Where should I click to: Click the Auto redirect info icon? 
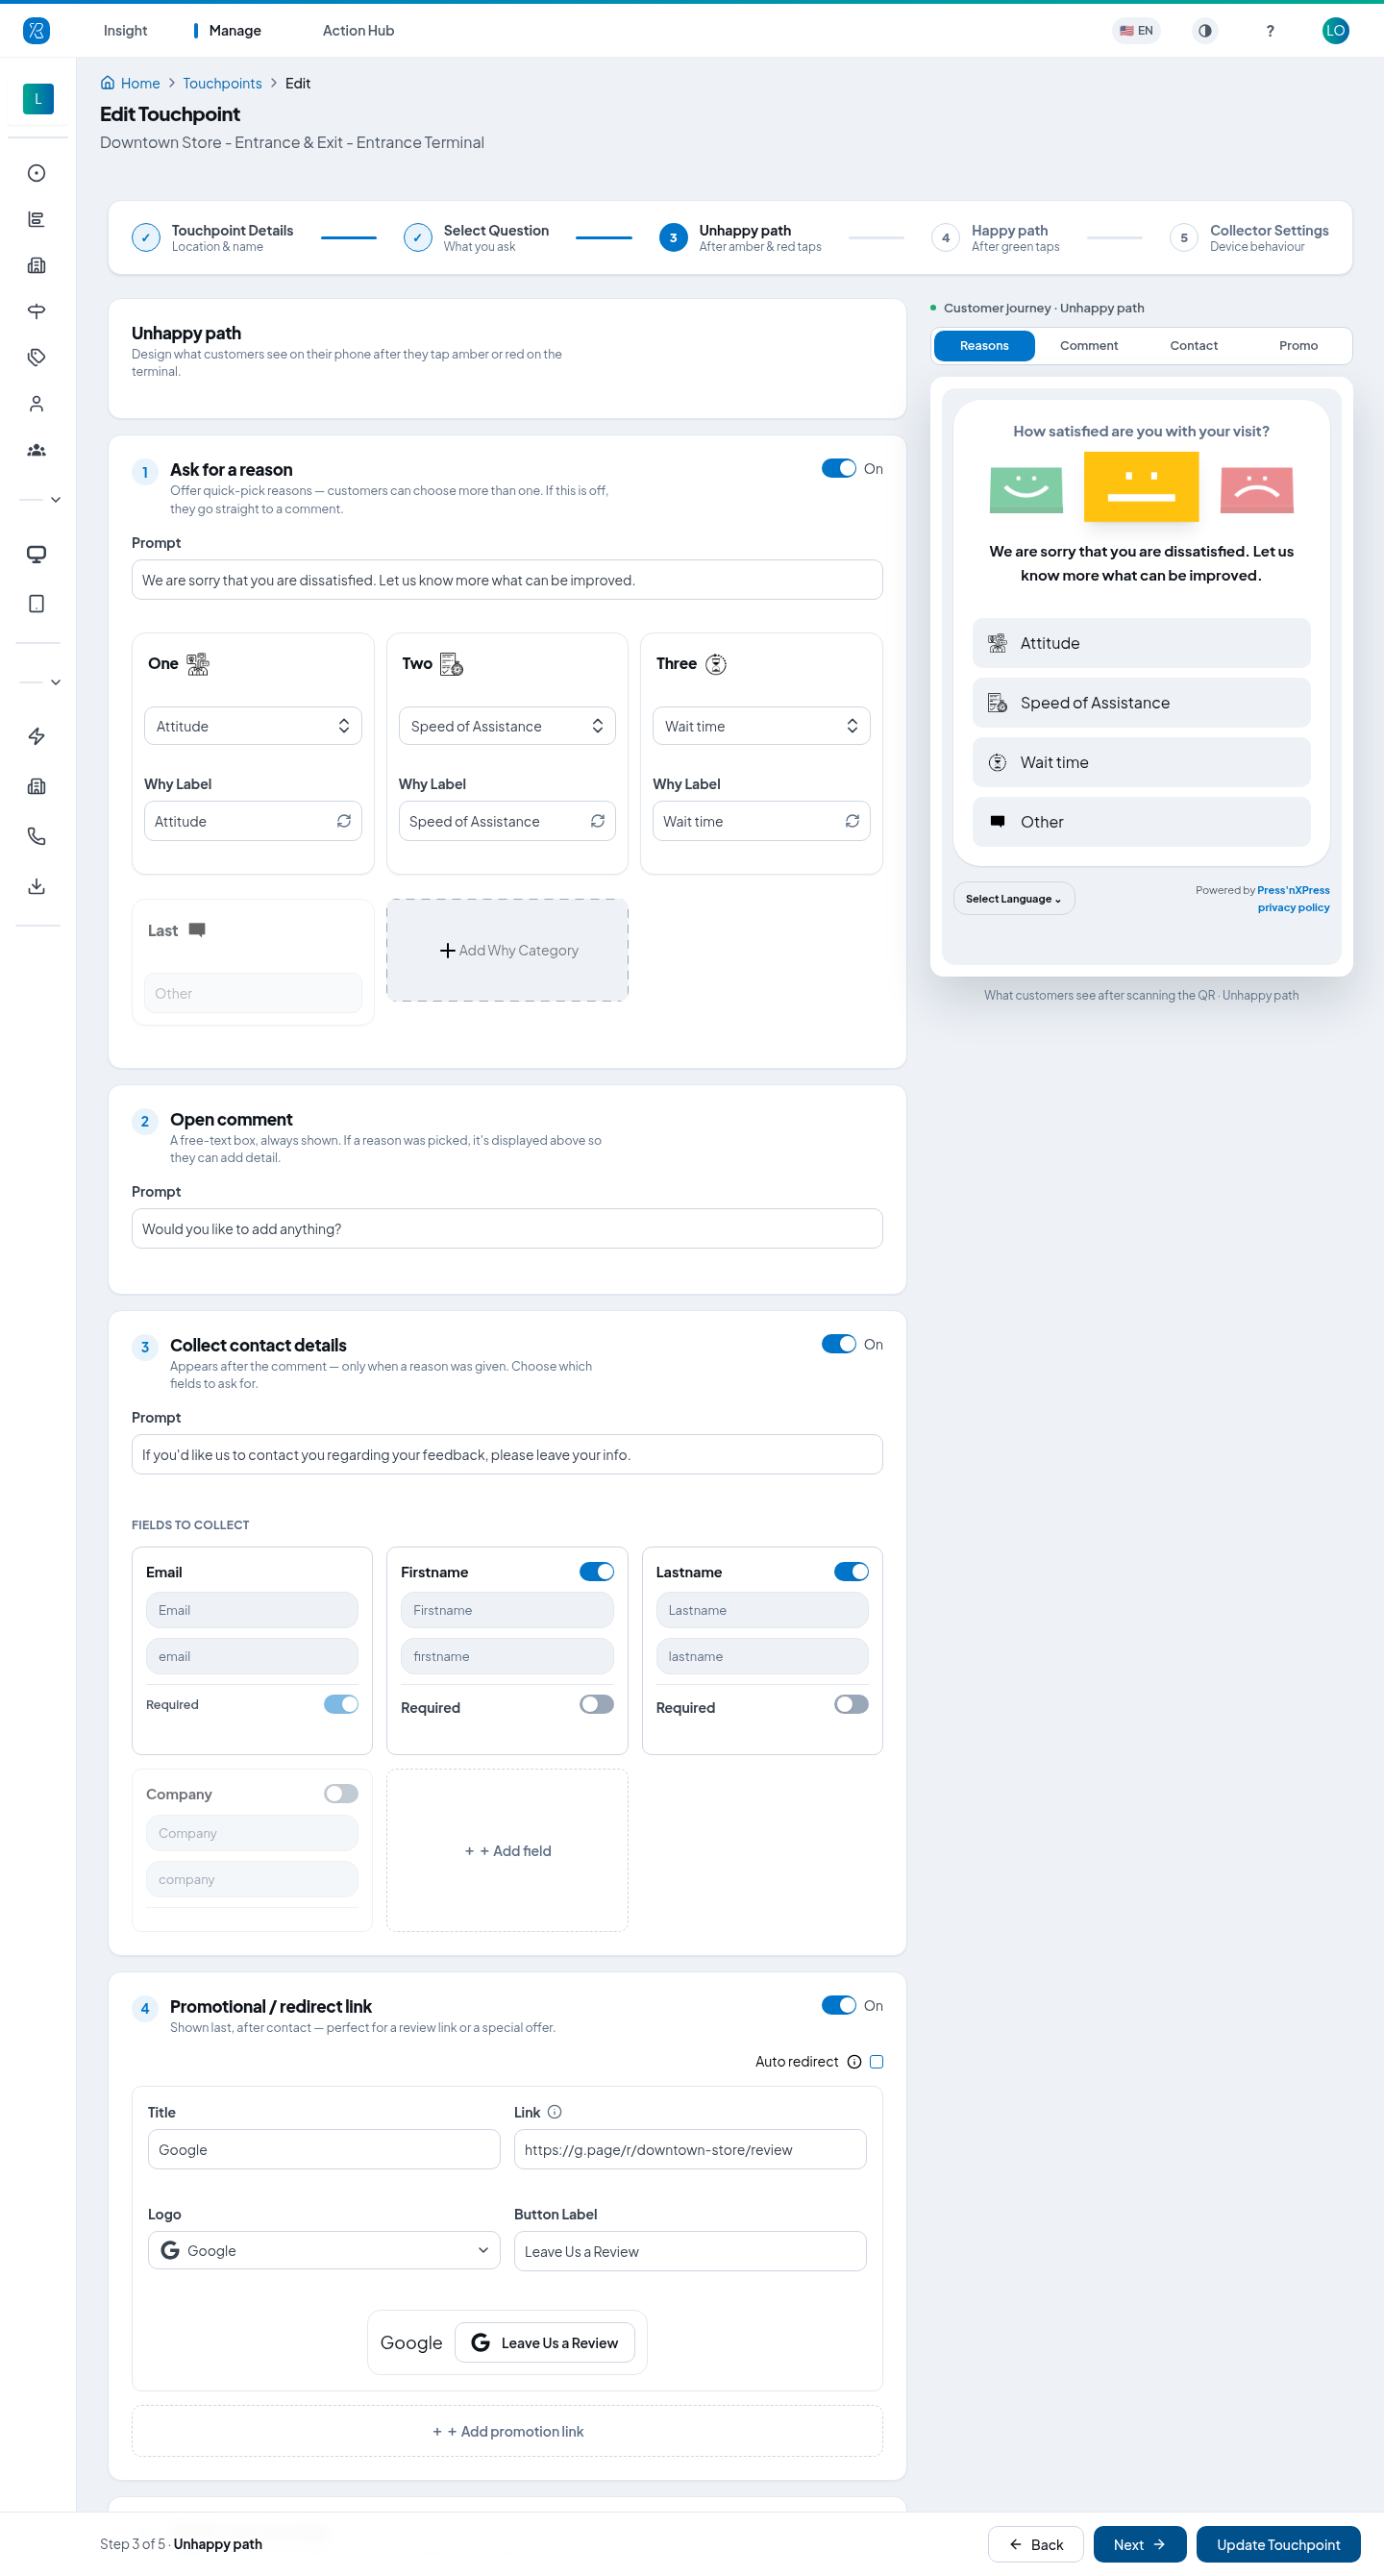pyautogui.click(x=854, y=2062)
